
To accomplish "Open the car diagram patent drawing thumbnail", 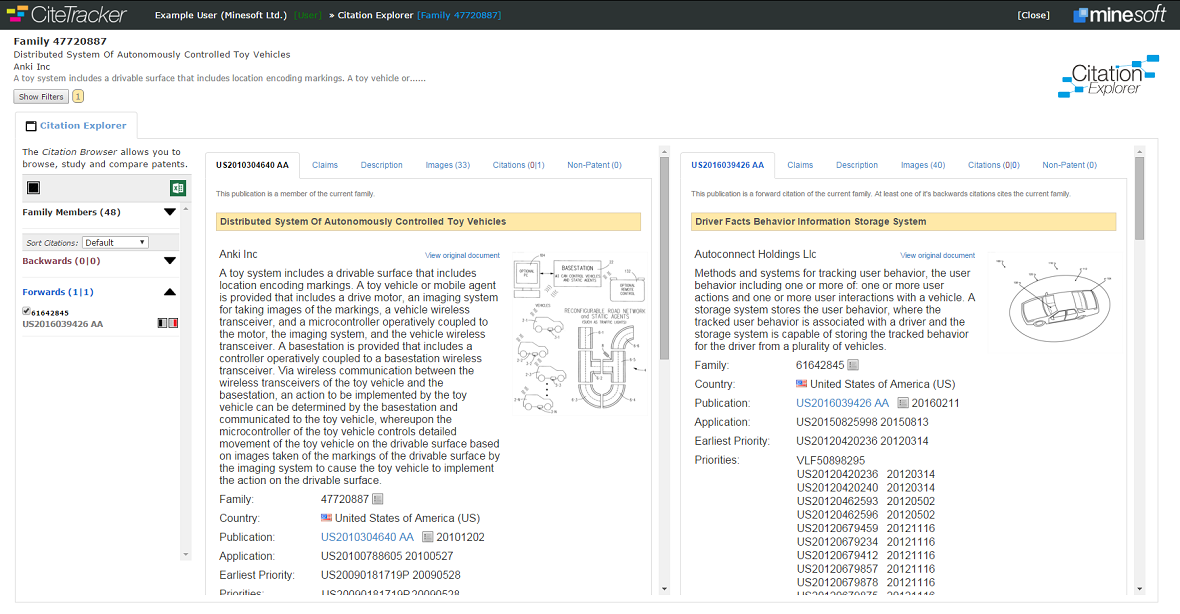I will click(1058, 301).
